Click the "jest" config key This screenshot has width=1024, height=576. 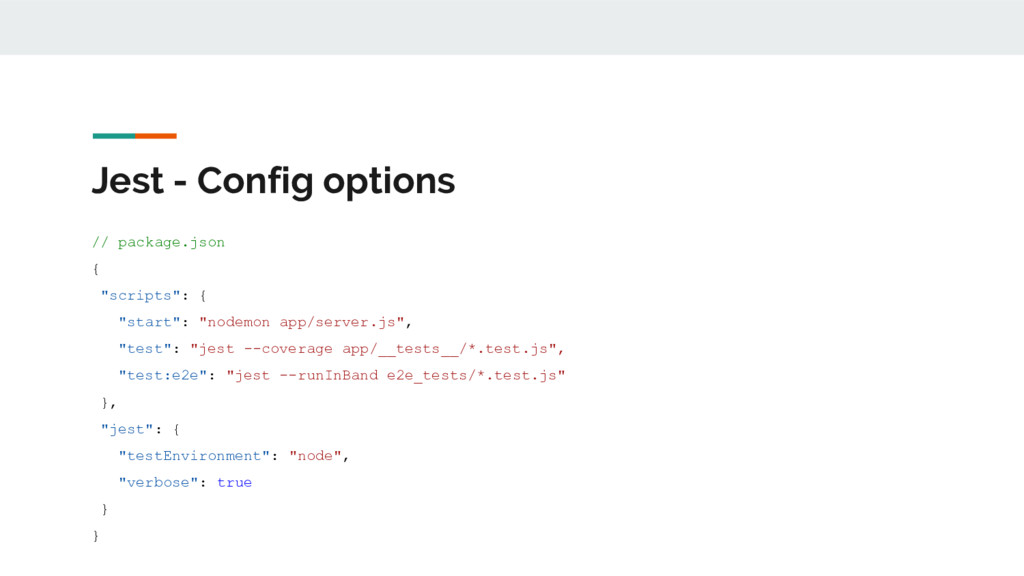point(127,429)
